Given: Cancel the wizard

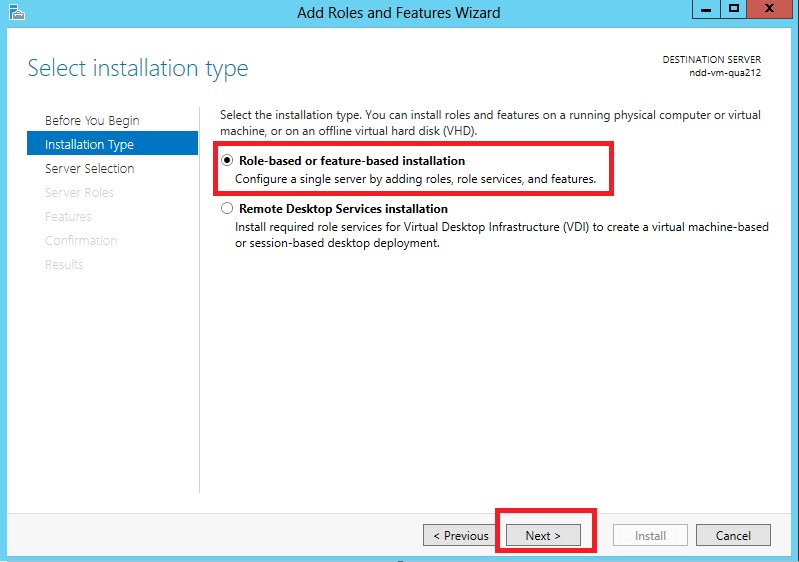Looking at the screenshot, I should (733, 536).
